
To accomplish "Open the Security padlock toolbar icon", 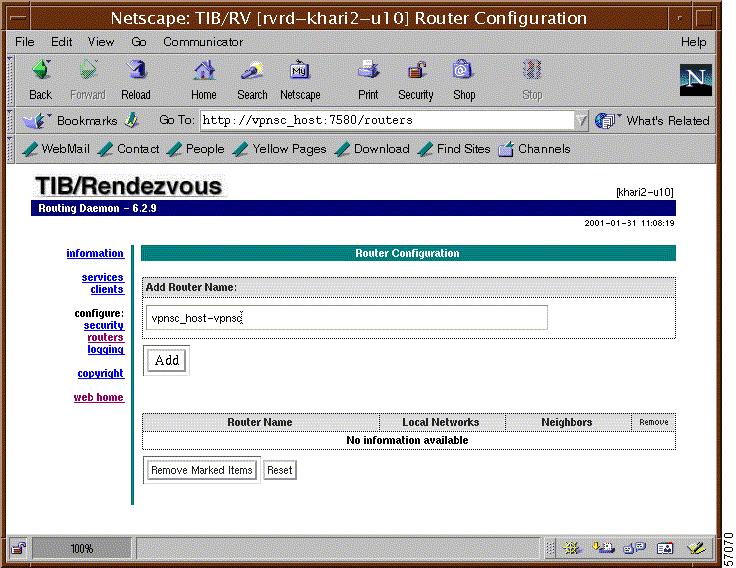I will 416,70.
